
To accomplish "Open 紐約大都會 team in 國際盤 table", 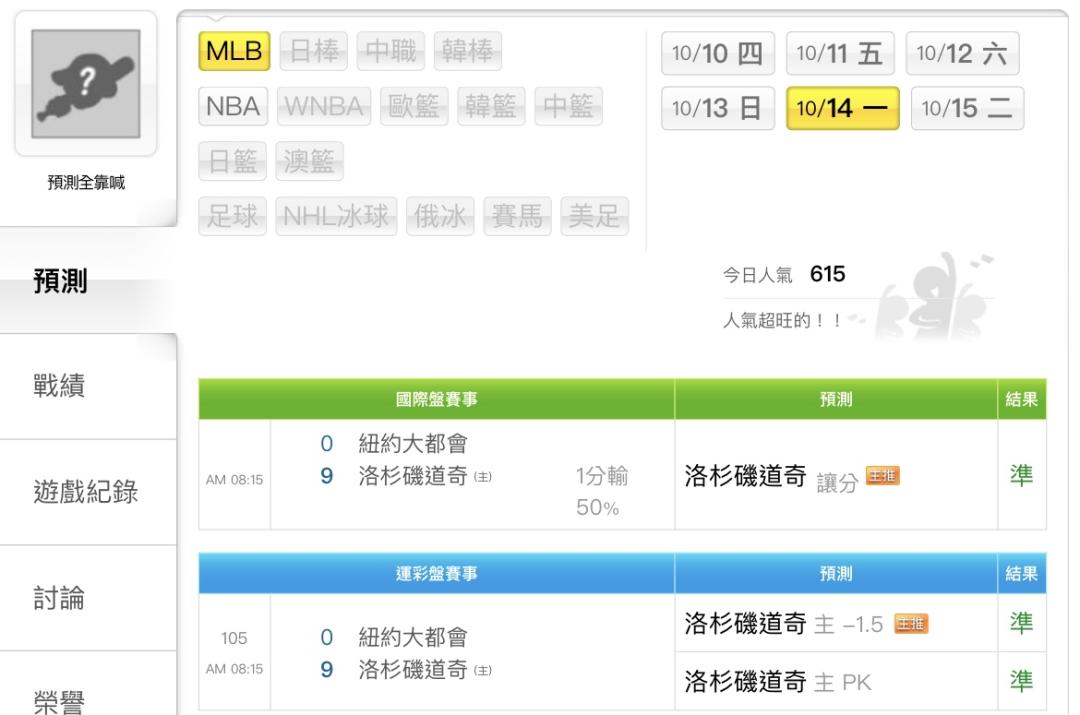I will click(413, 445).
